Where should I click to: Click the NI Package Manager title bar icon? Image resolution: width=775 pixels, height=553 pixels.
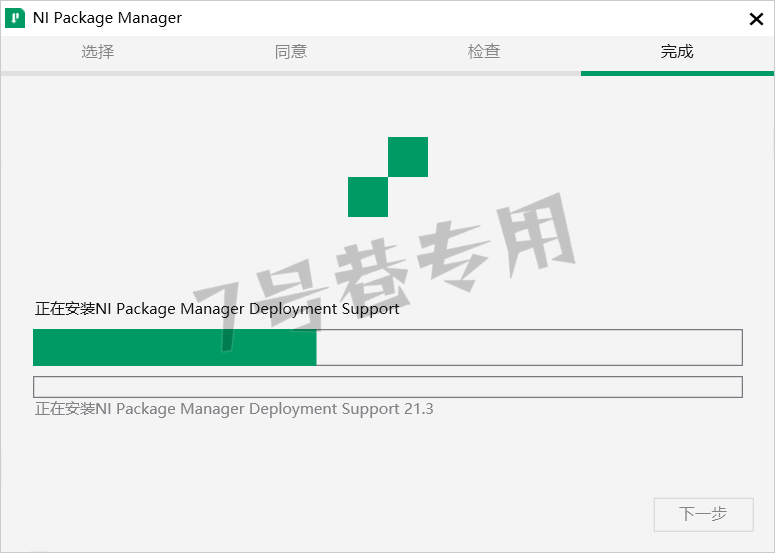pyautogui.click(x=16, y=18)
